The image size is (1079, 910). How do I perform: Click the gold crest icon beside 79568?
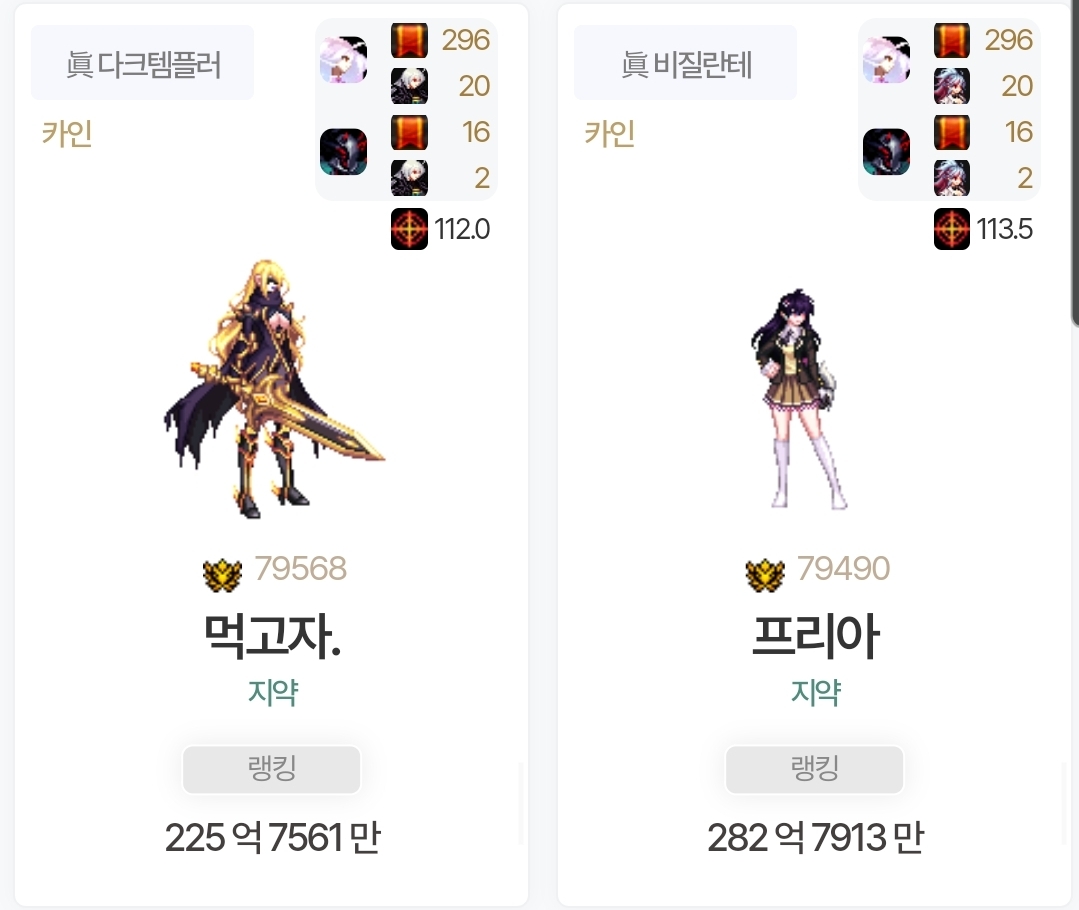tap(222, 575)
